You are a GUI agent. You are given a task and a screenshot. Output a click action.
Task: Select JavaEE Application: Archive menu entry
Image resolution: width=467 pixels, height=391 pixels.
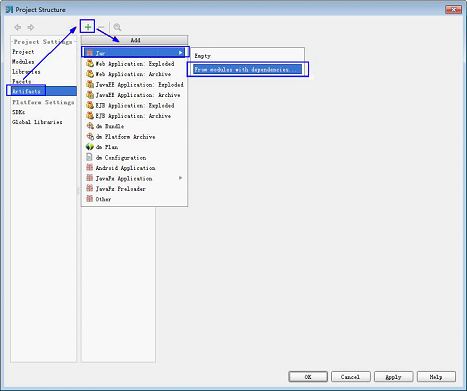point(134,95)
